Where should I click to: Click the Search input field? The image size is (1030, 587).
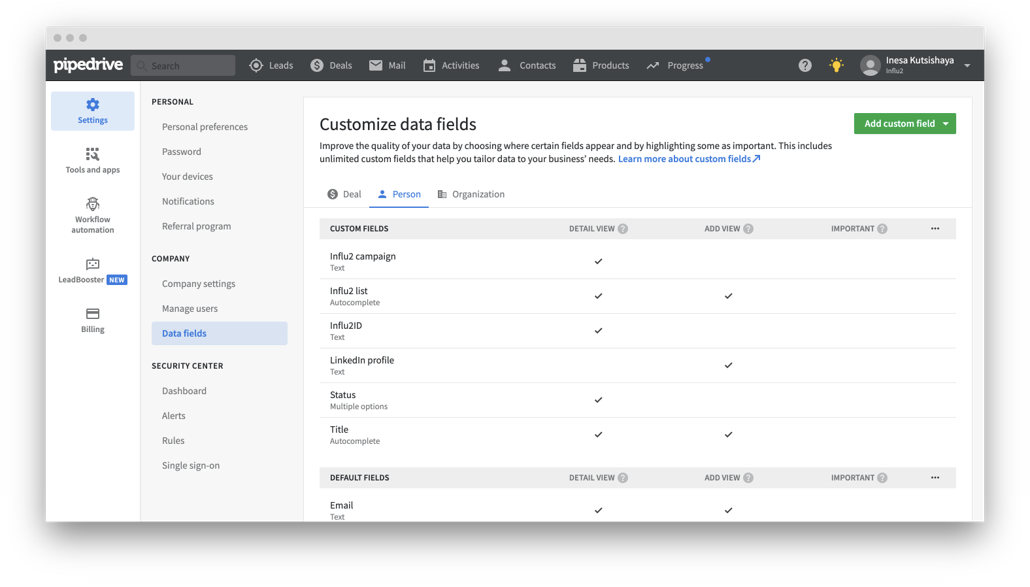(184, 66)
